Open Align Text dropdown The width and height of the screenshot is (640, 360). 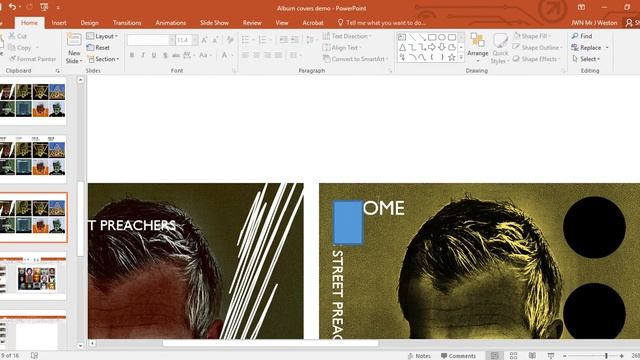342,47
